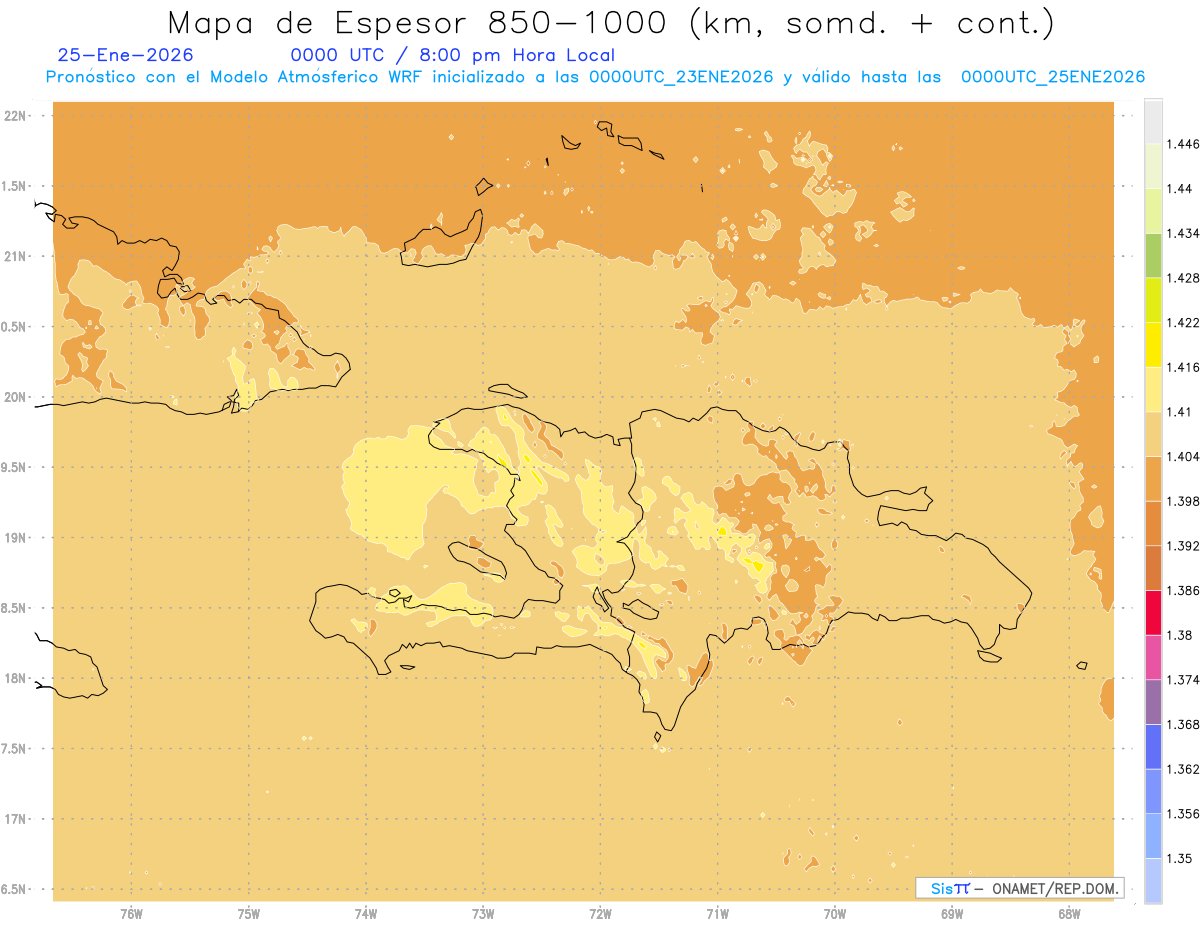Click the '69W' longitude label
Screen dimensions: 1200x927
coord(952,914)
